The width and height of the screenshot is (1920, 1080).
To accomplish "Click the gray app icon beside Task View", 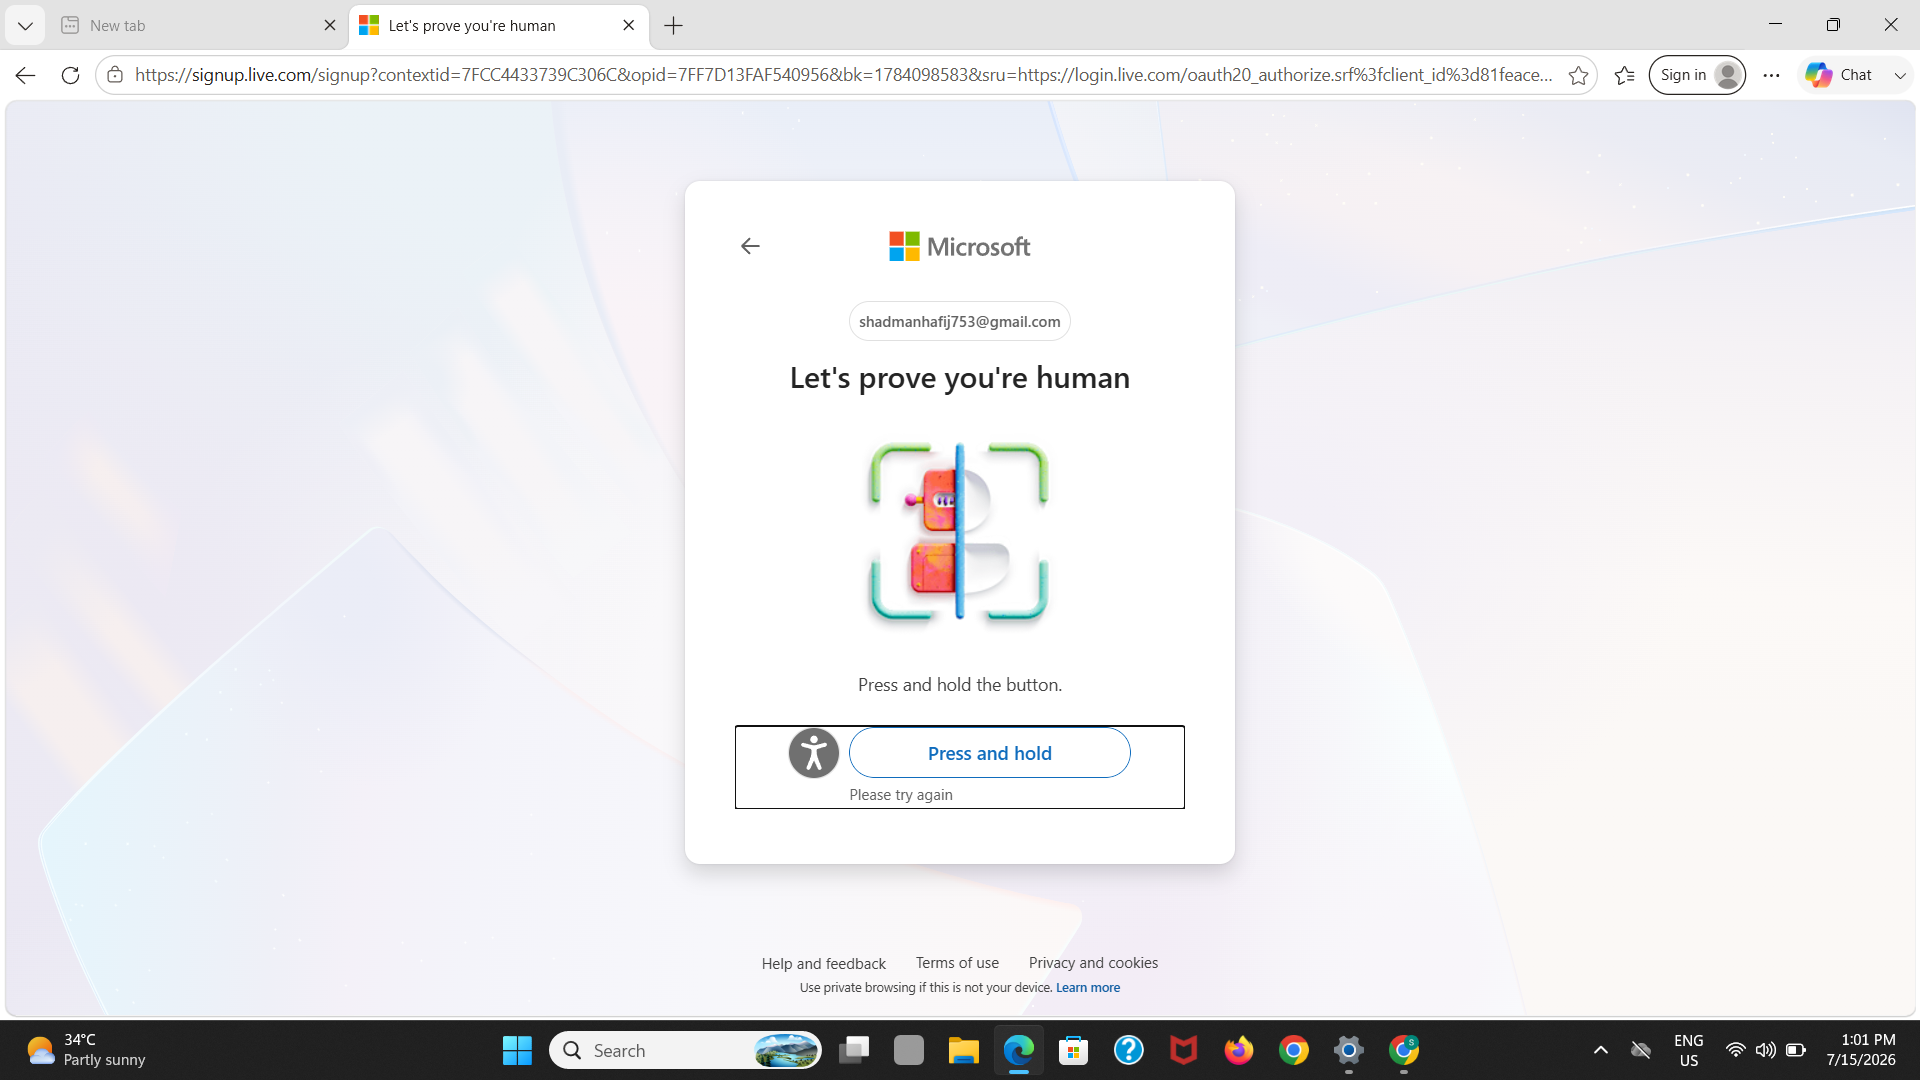I will click(x=909, y=1050).
